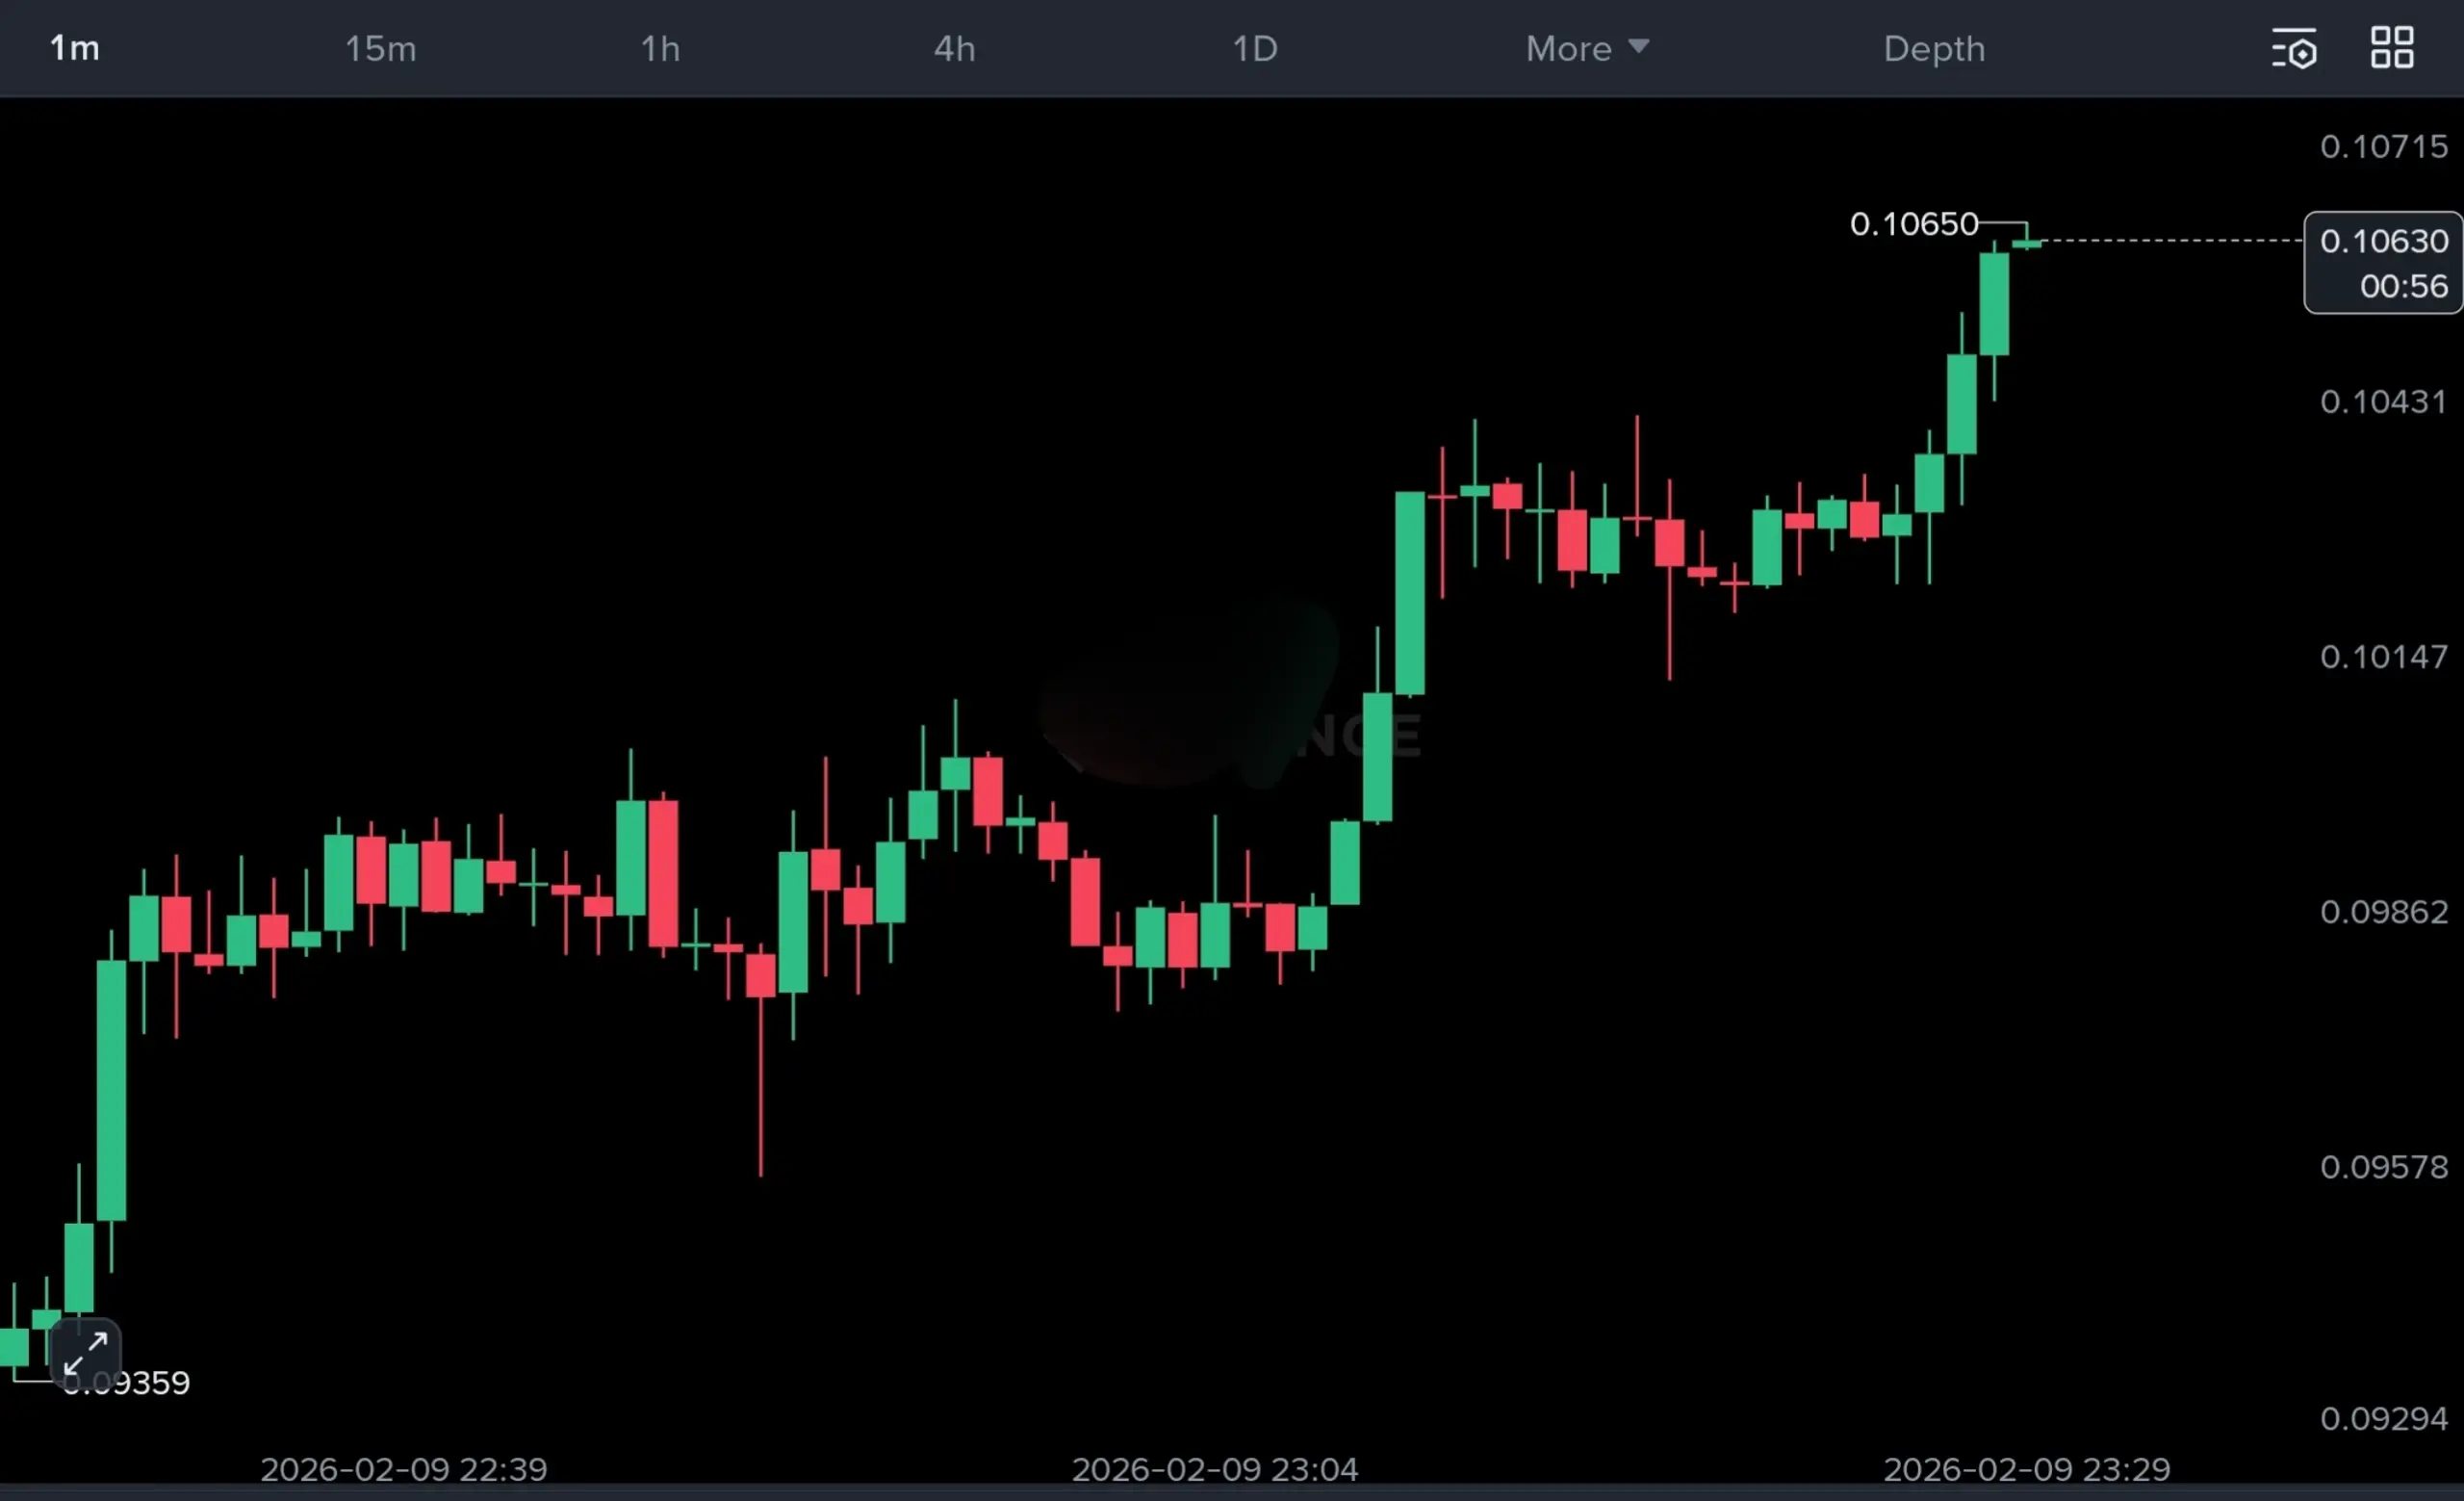Click the grid layout icon
The width and height of the screenshot is (2464, 1501).
[2392, 47]
